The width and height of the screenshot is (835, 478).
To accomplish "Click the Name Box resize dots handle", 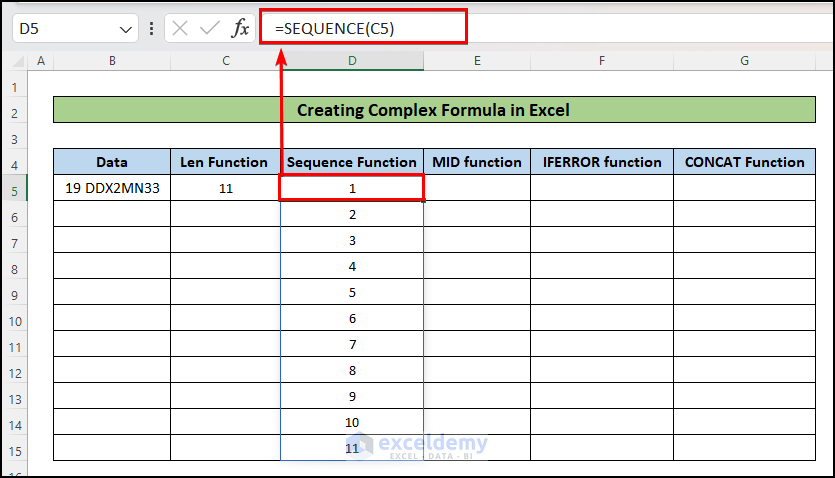I will pos(150,28).
